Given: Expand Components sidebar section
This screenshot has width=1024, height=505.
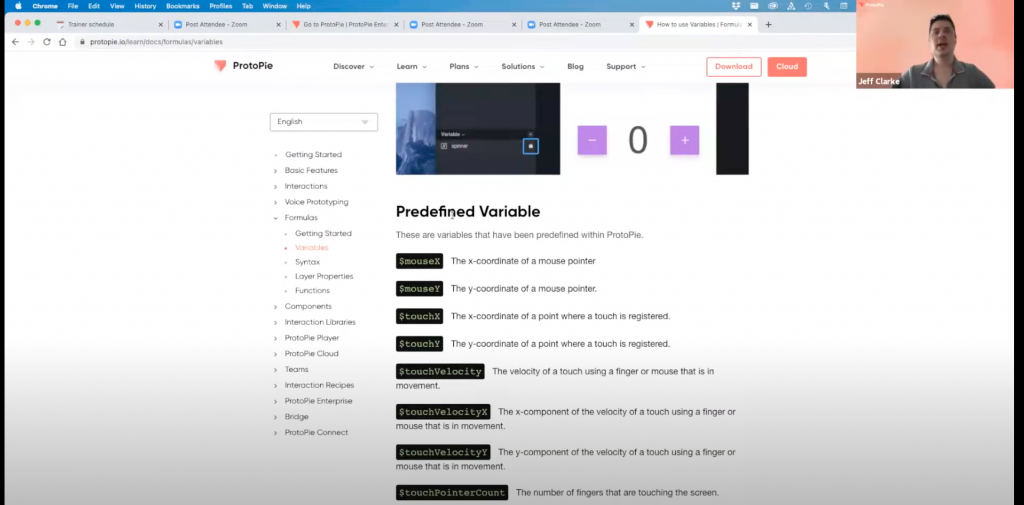Looking at the screenshot, I should (308, 306).
